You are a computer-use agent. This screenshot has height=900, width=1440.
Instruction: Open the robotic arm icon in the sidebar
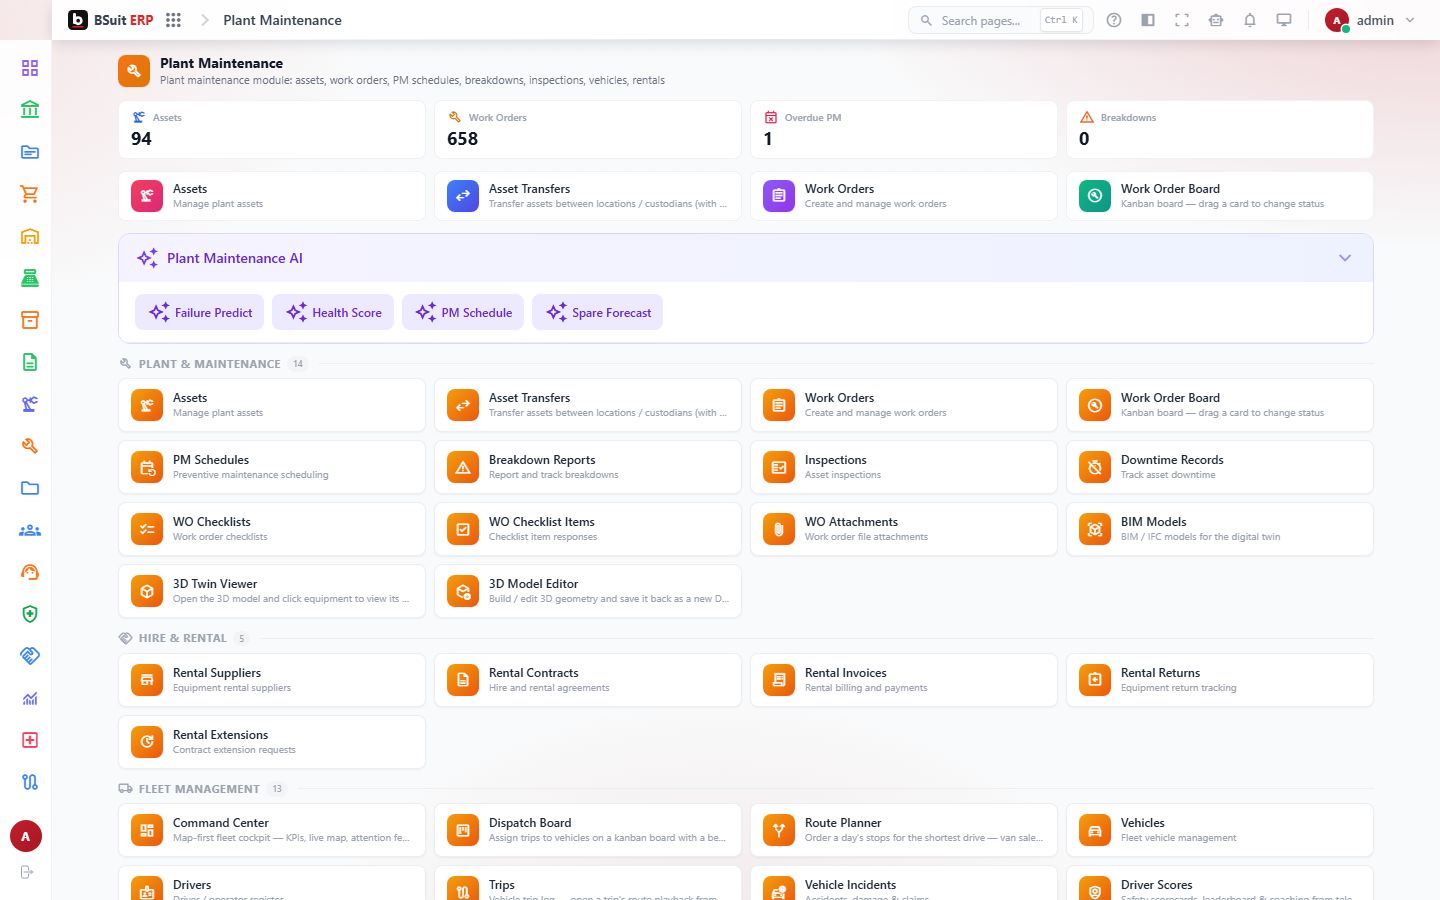point(30,404)
